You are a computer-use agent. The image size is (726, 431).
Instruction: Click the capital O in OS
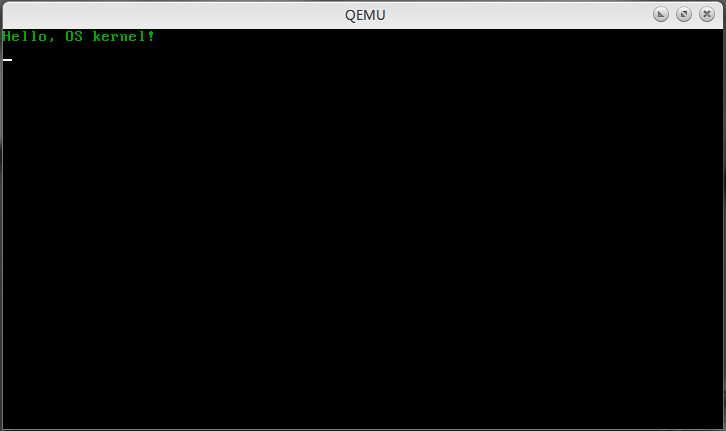(x=69, y=37)
